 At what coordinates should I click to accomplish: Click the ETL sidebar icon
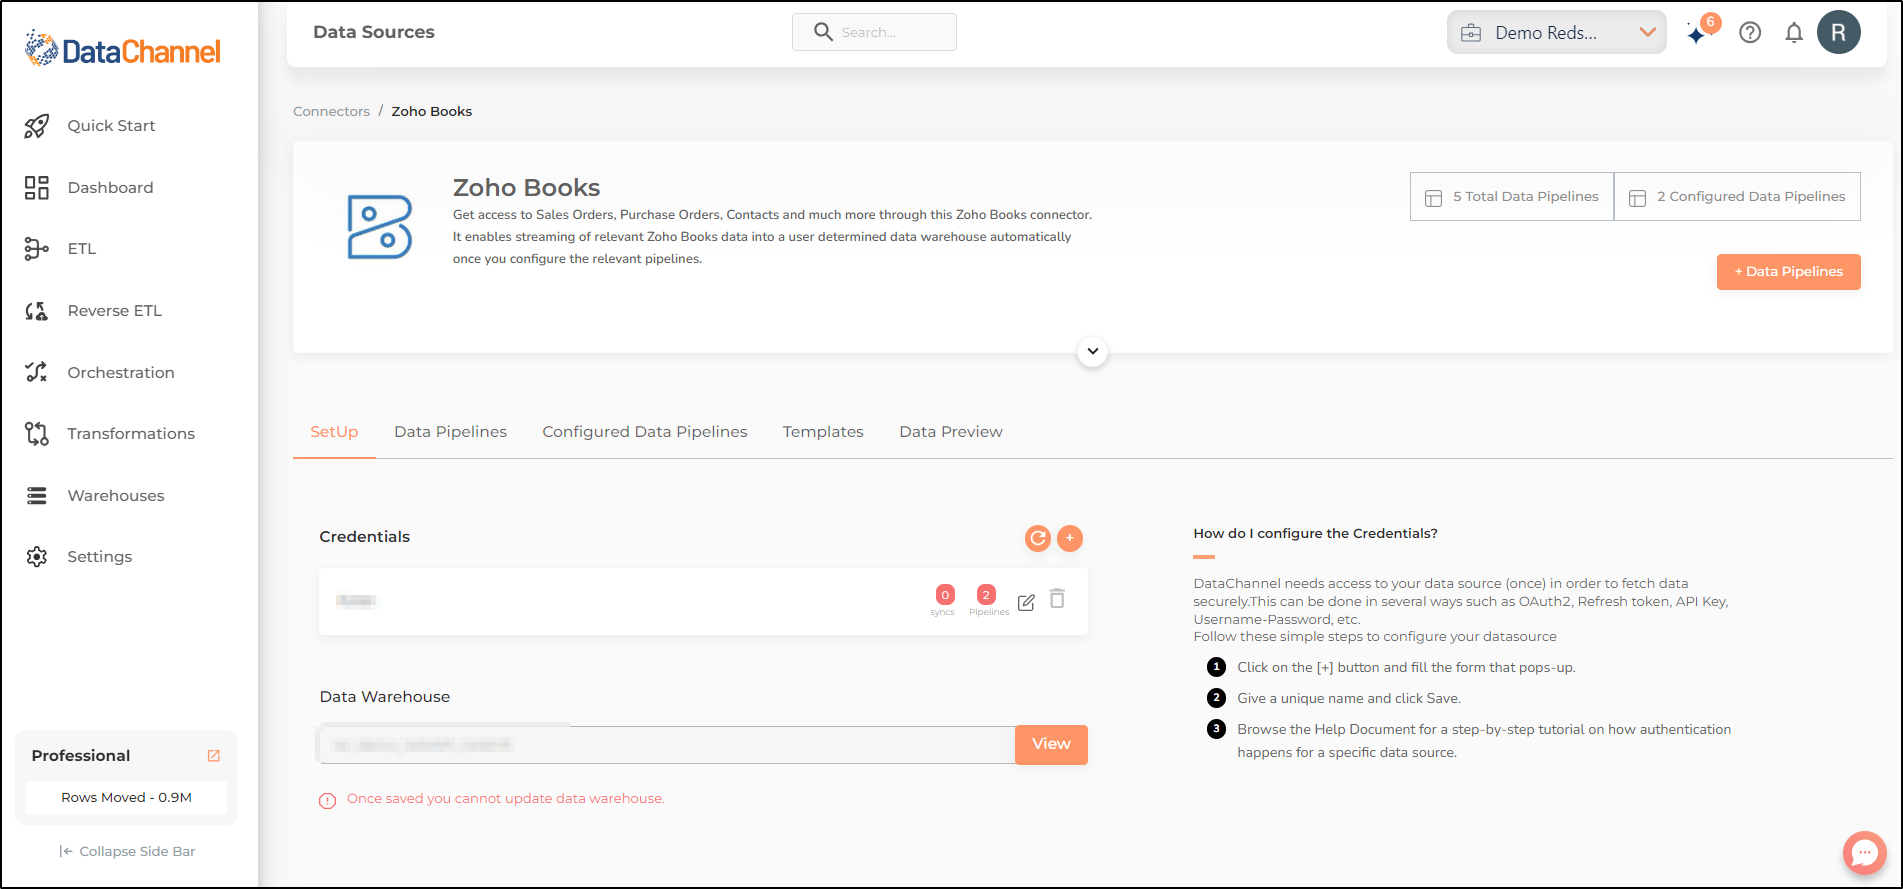pos(37,249)
